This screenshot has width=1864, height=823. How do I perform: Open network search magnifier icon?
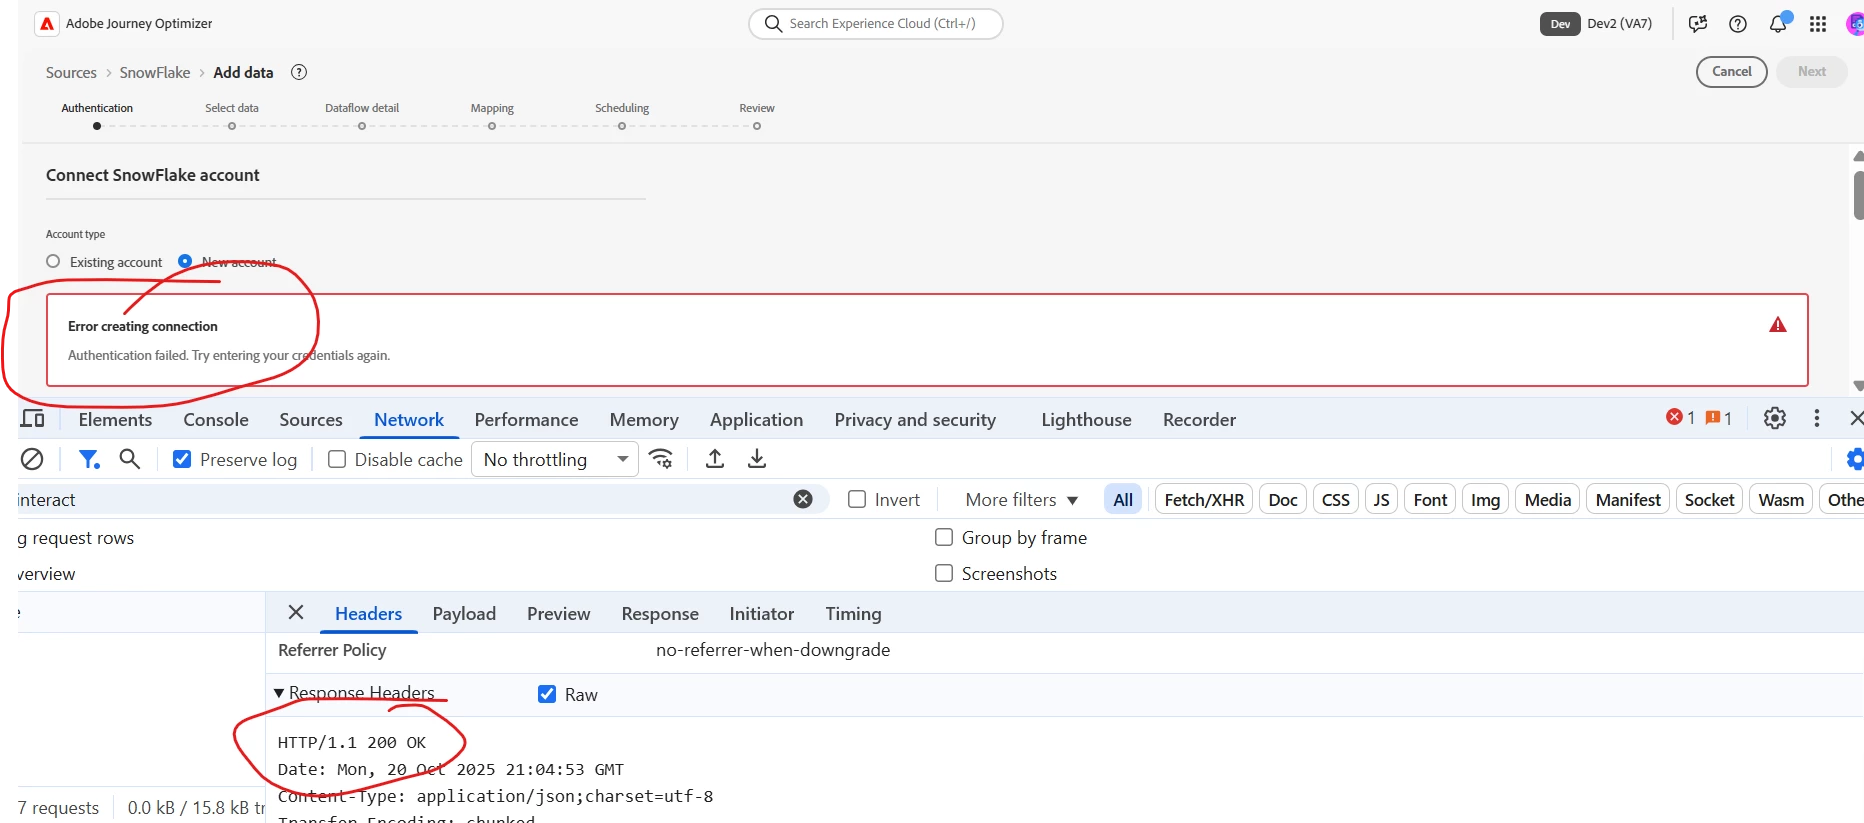pos(129,459)
